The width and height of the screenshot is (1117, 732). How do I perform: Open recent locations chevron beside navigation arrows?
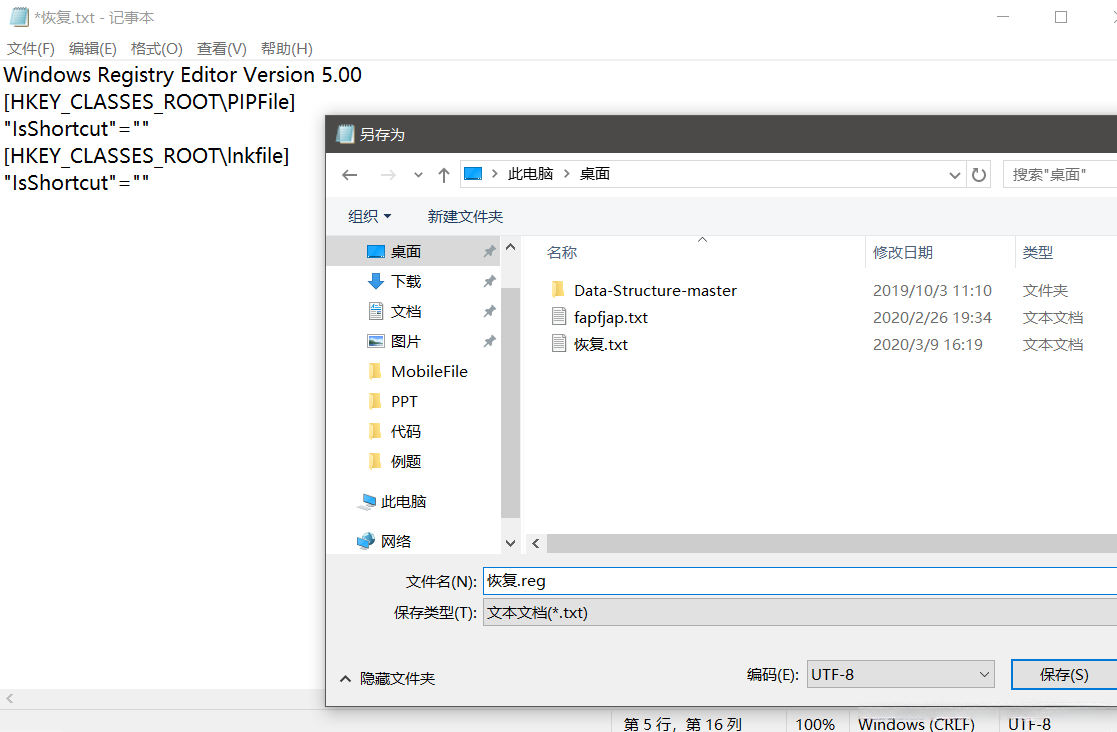418,175
